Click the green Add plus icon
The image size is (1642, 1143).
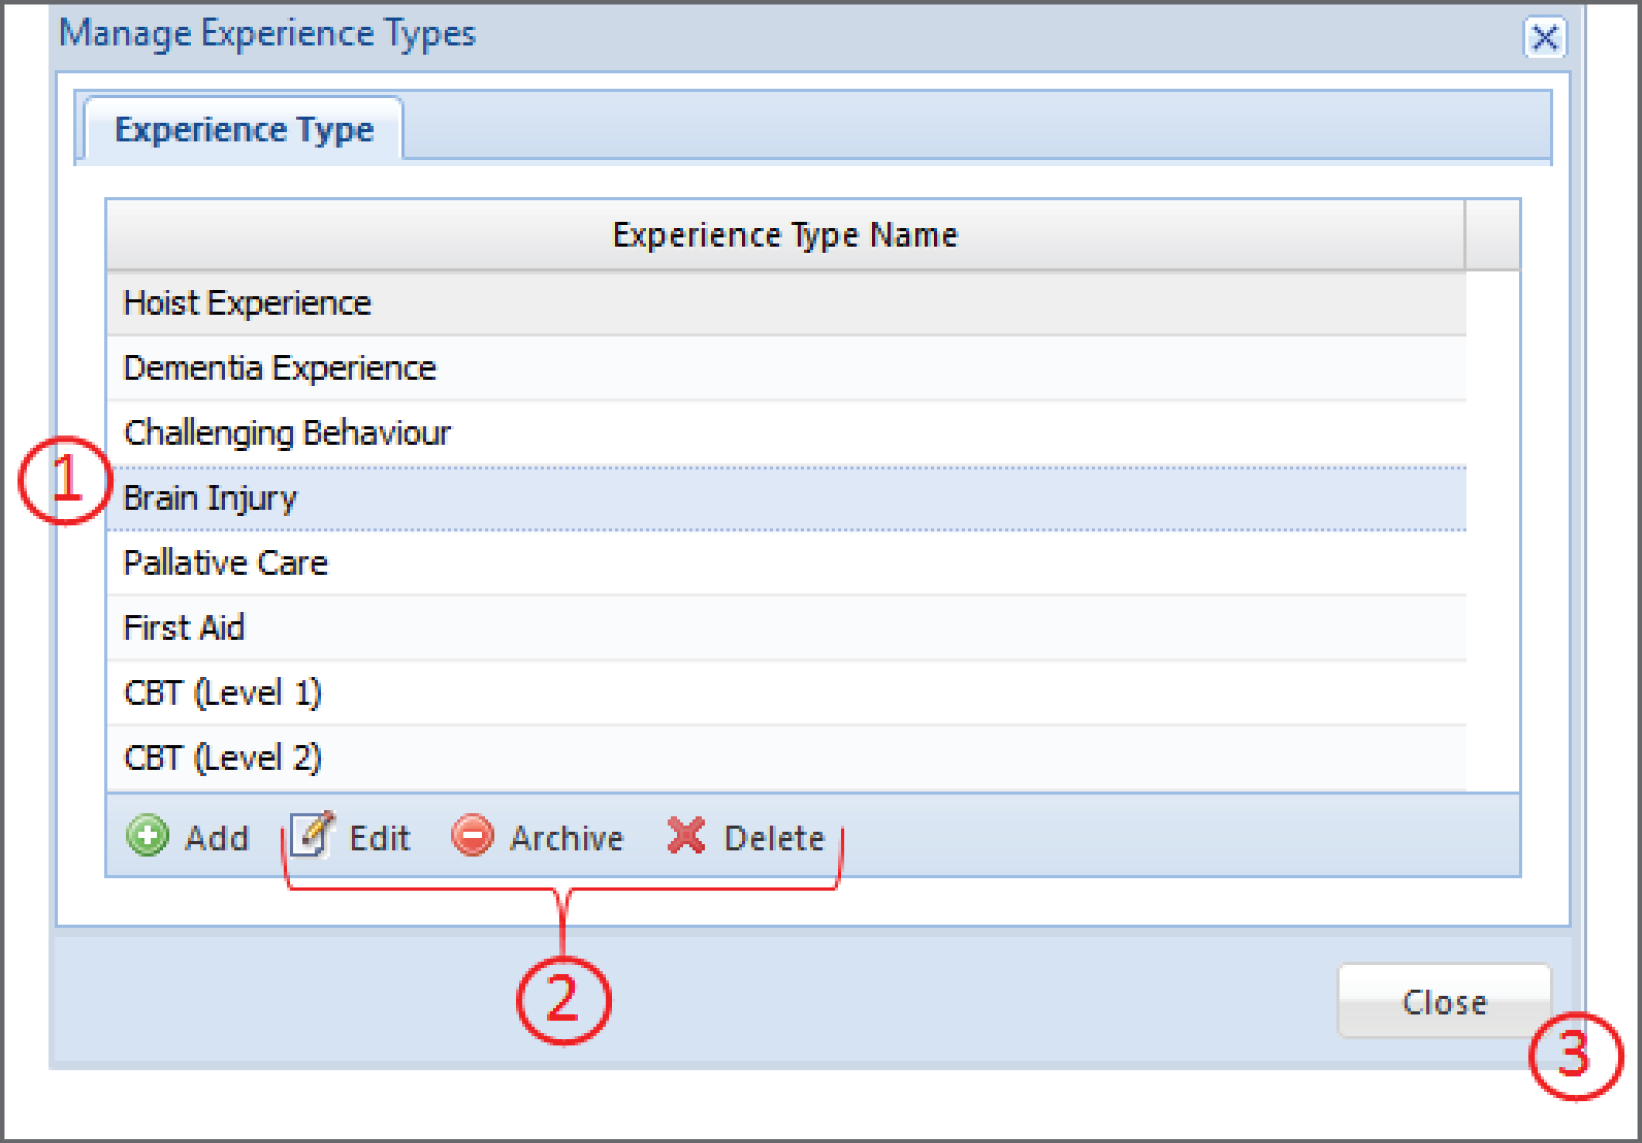click(147, 836)
